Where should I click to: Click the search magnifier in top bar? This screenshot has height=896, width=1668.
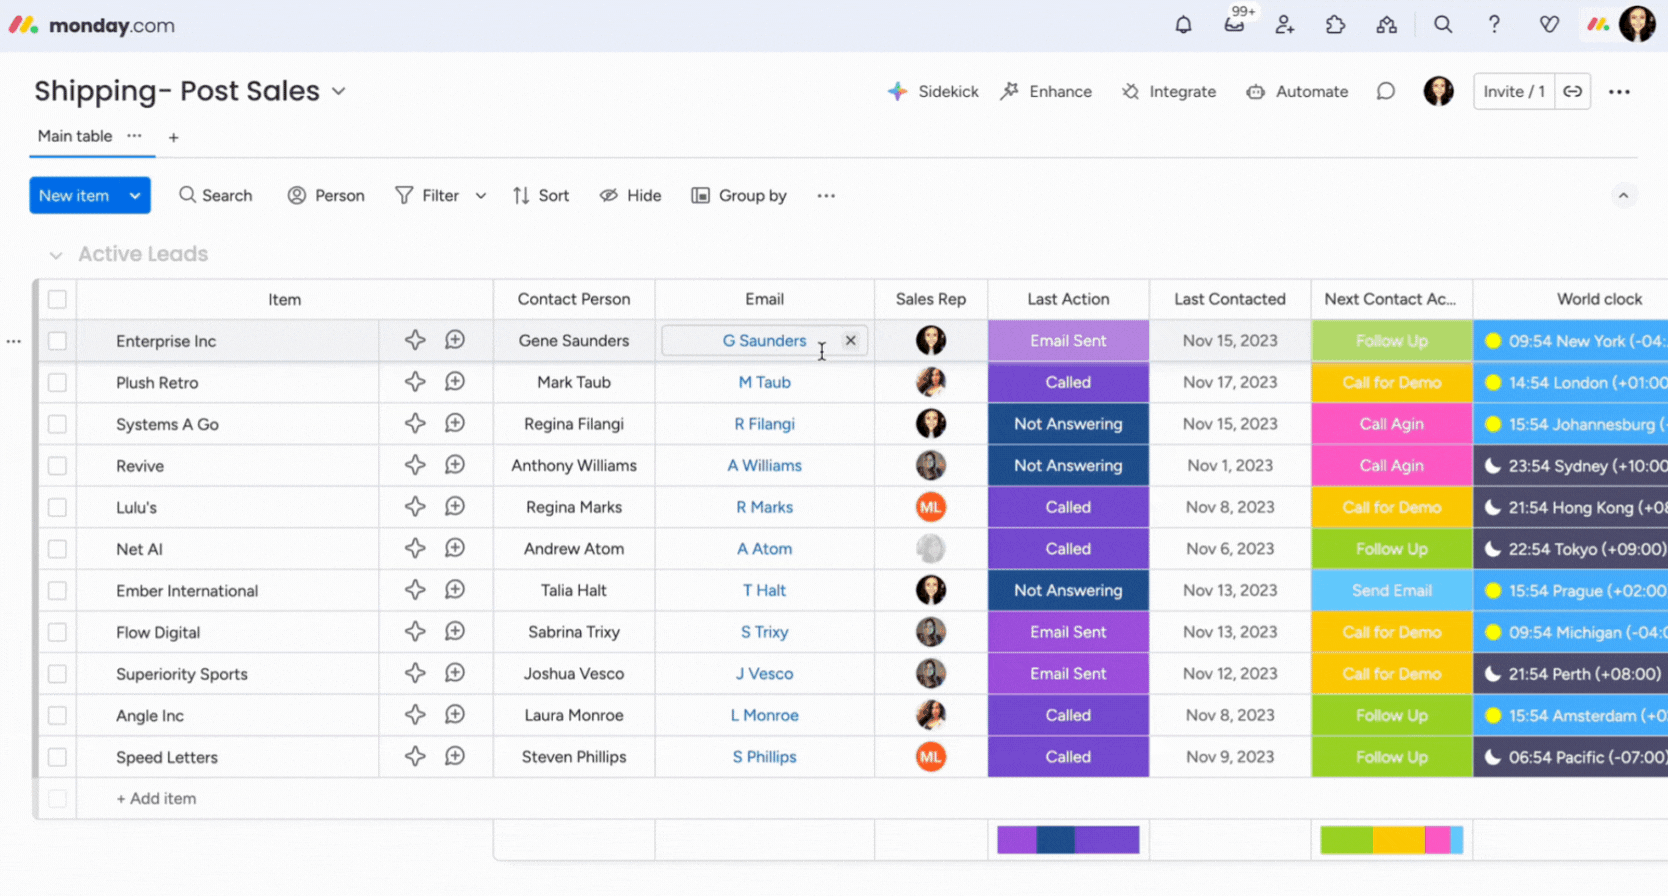[1442, 25]
